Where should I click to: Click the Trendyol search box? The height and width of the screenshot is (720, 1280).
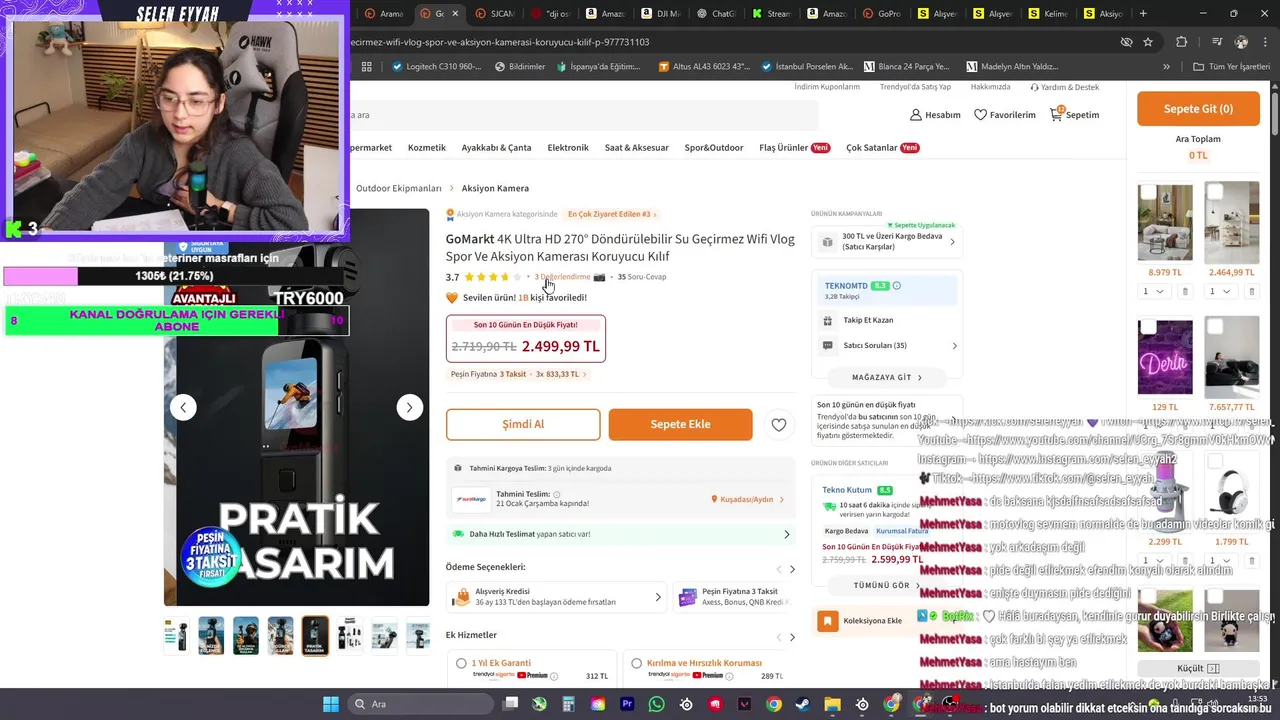(x=583, y=115)
